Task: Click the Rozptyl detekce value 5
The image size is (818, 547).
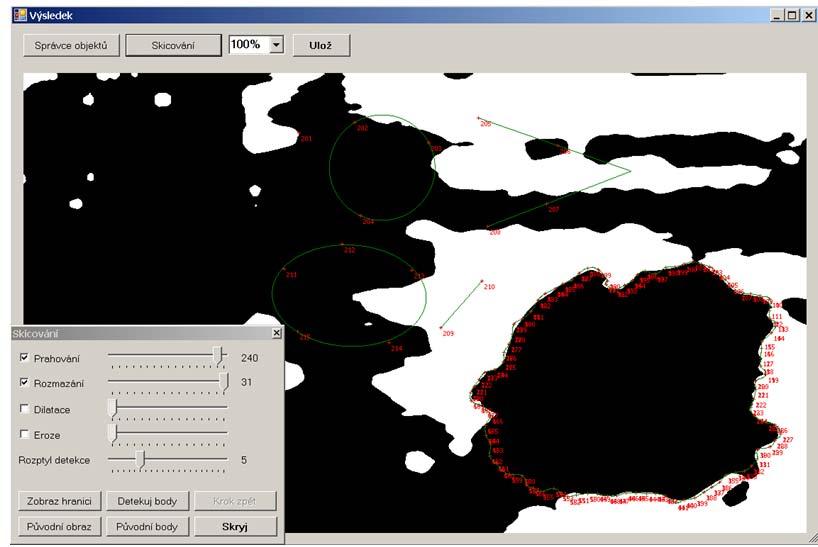Action: click(x=244, y=460)
